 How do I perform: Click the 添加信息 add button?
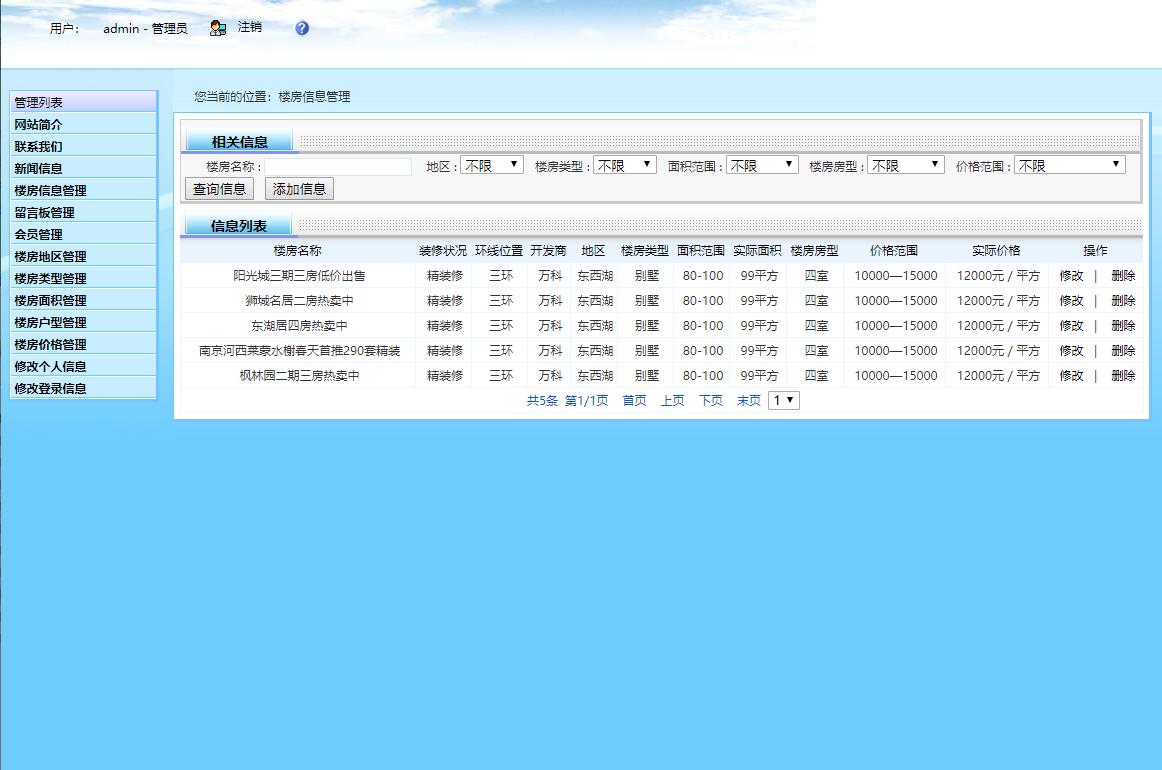tap(301, 188)
